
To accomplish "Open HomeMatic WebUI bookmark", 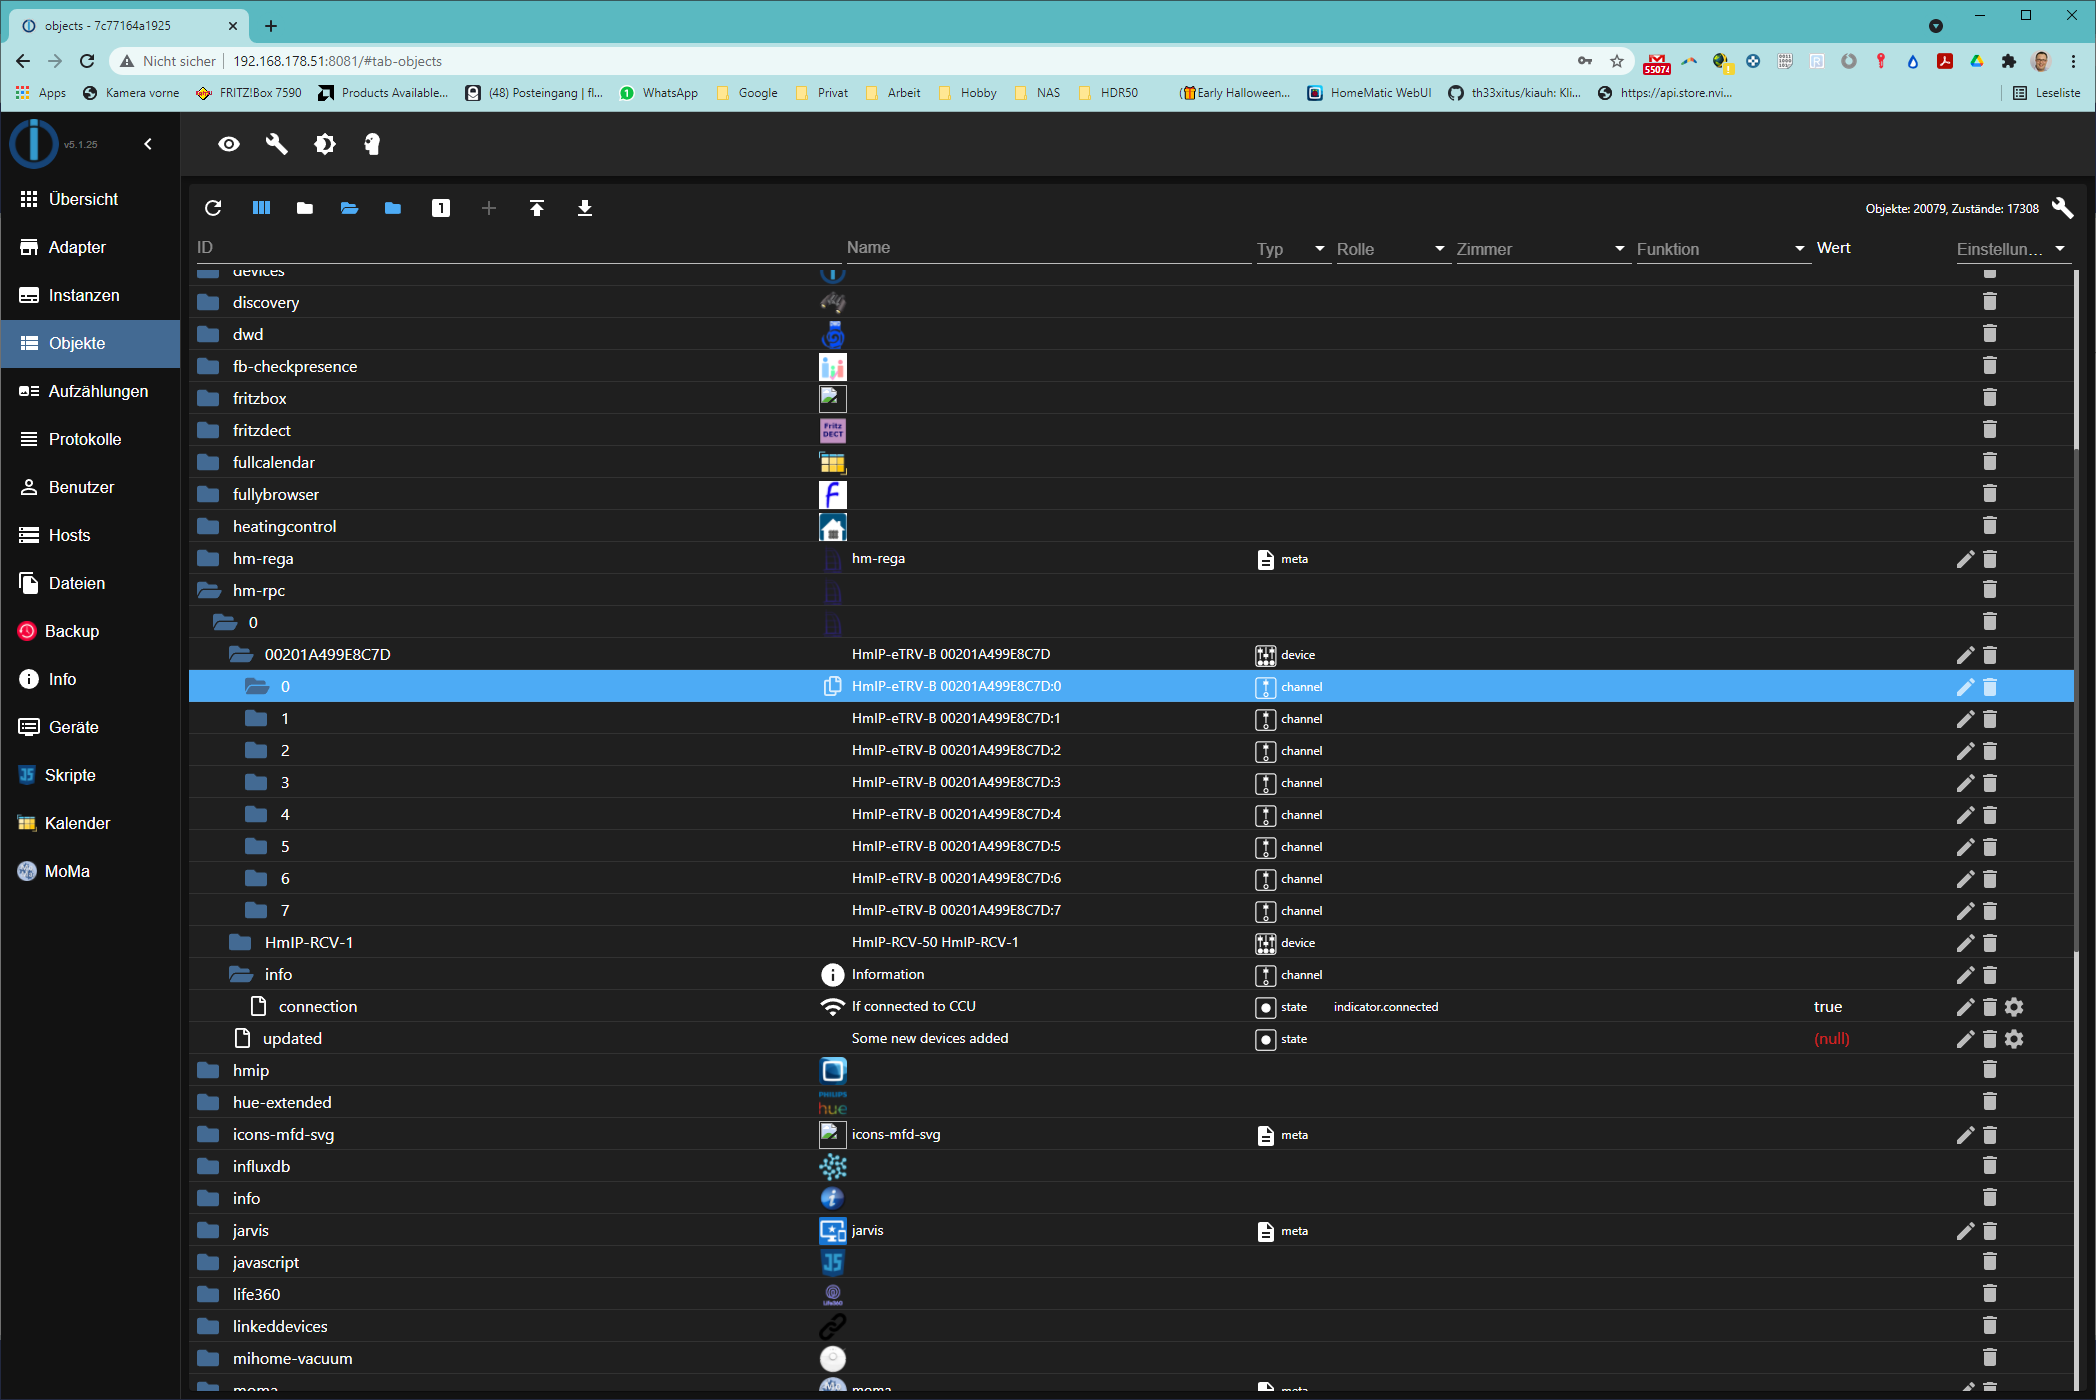I will (1369, 93).
